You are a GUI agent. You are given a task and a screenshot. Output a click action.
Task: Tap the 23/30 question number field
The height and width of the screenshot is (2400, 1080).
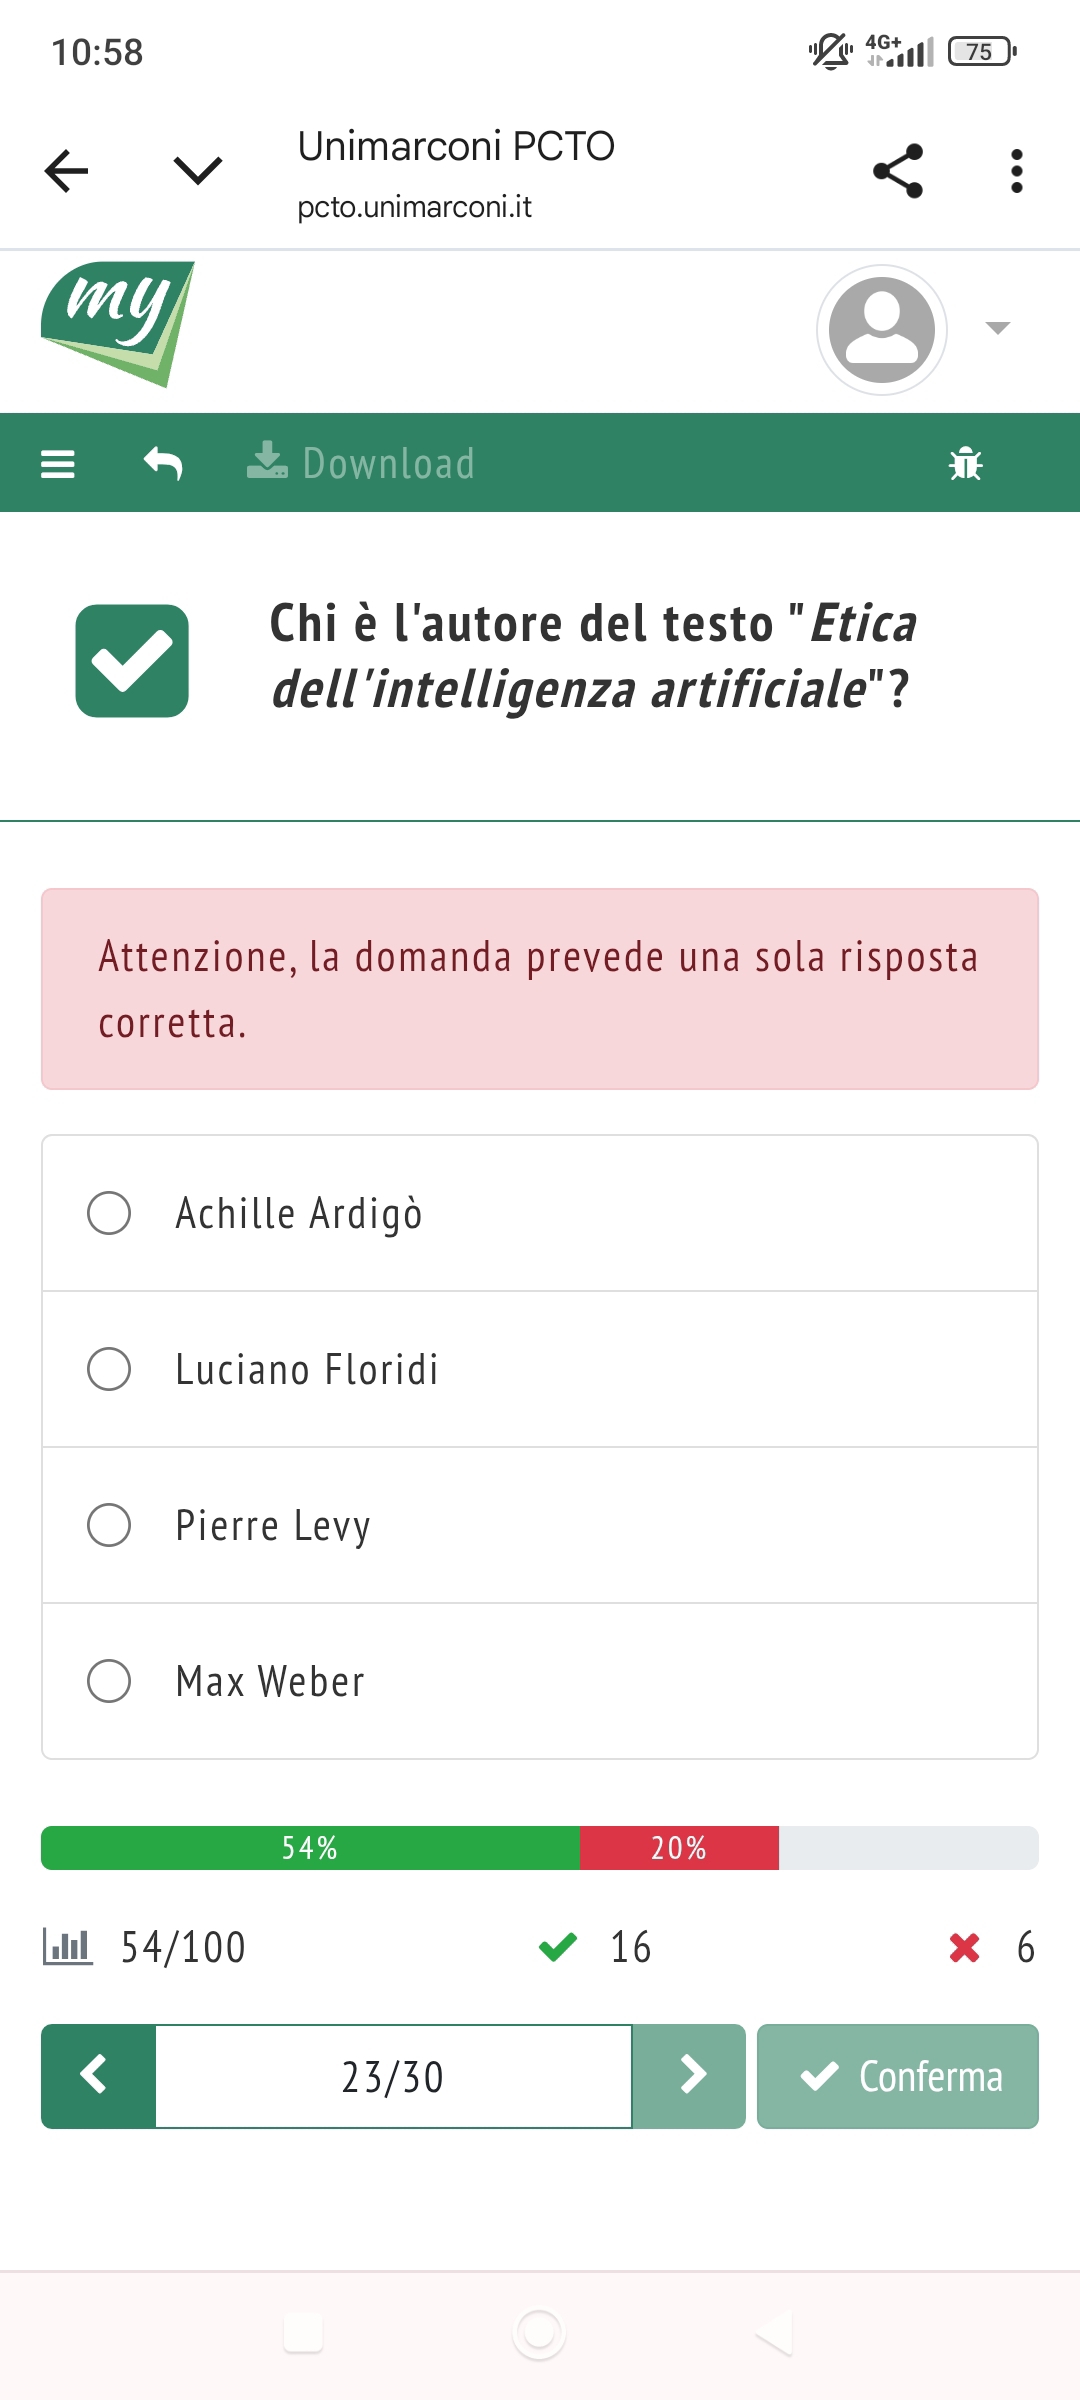(x=393, y=2076)
